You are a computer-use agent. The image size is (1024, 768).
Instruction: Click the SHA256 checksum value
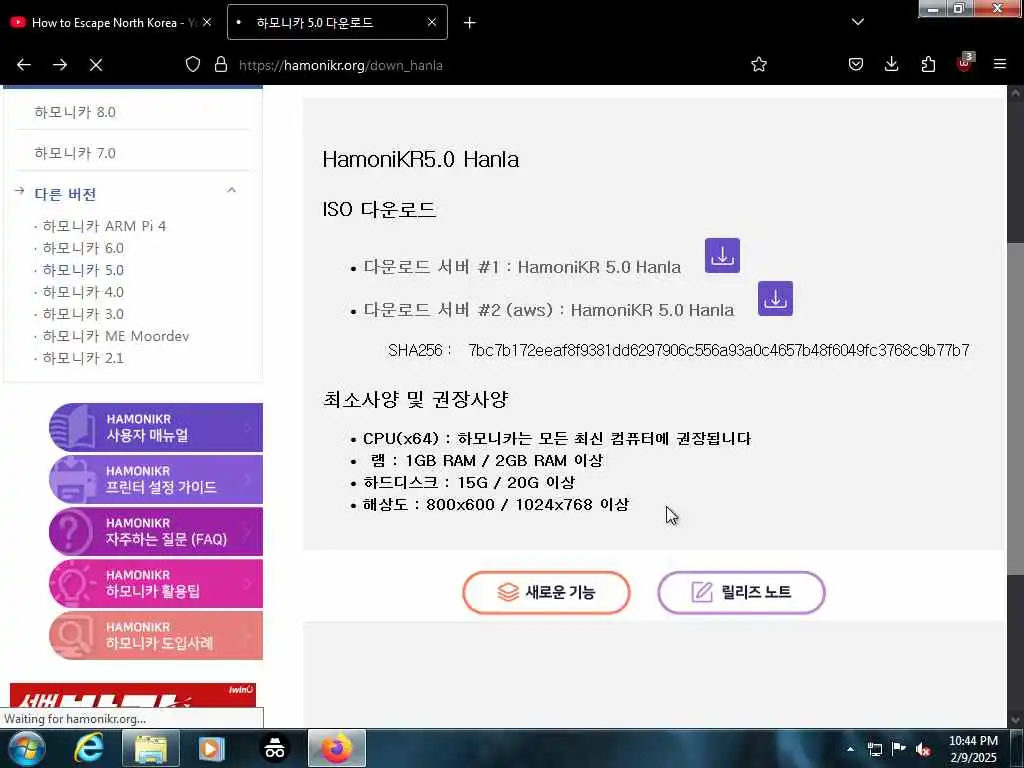(718, 351)
